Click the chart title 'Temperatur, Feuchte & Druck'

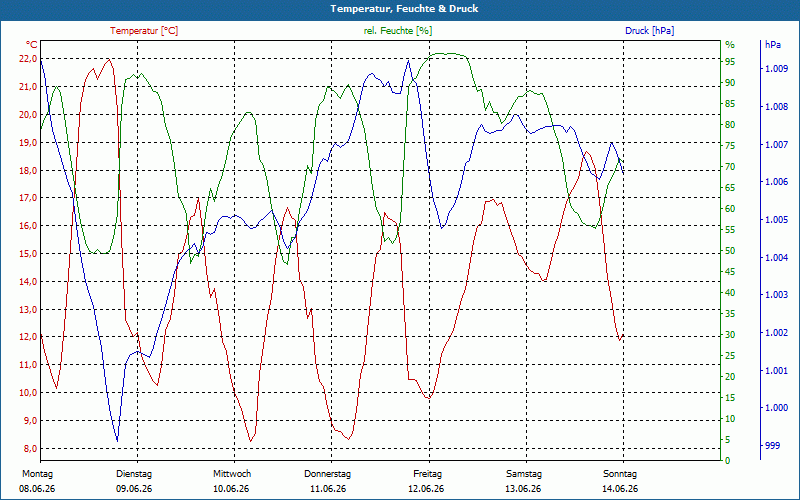tap(404, 9)
